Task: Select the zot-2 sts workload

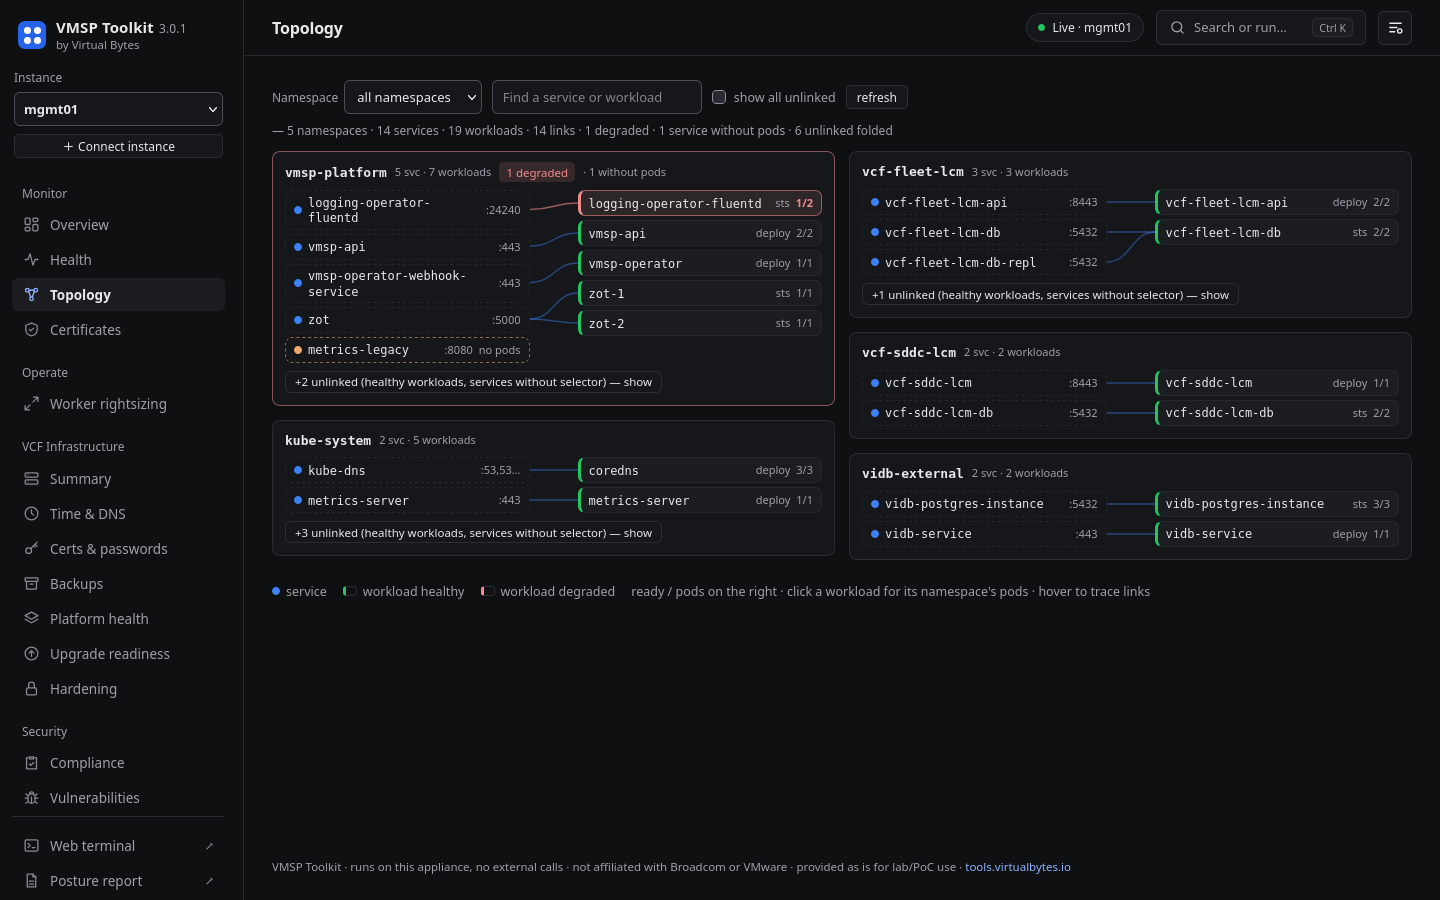Action: 700,323
